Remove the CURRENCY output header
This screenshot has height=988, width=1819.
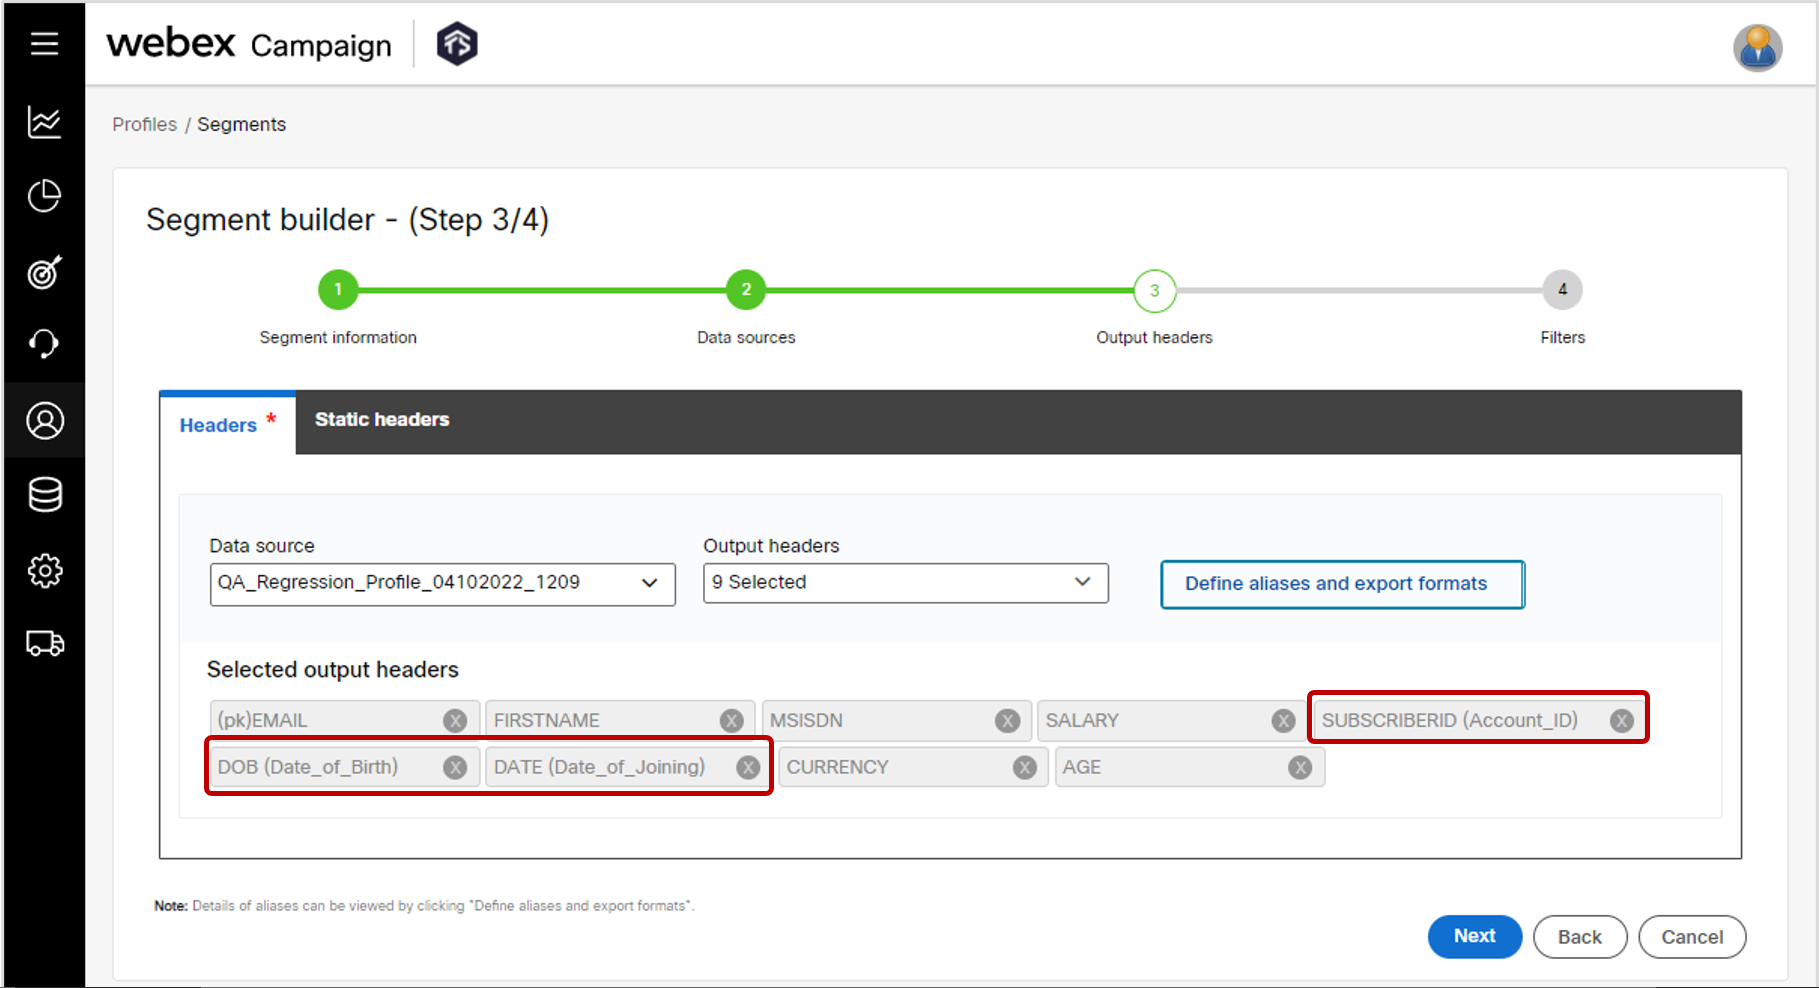tap(1023, 767)
